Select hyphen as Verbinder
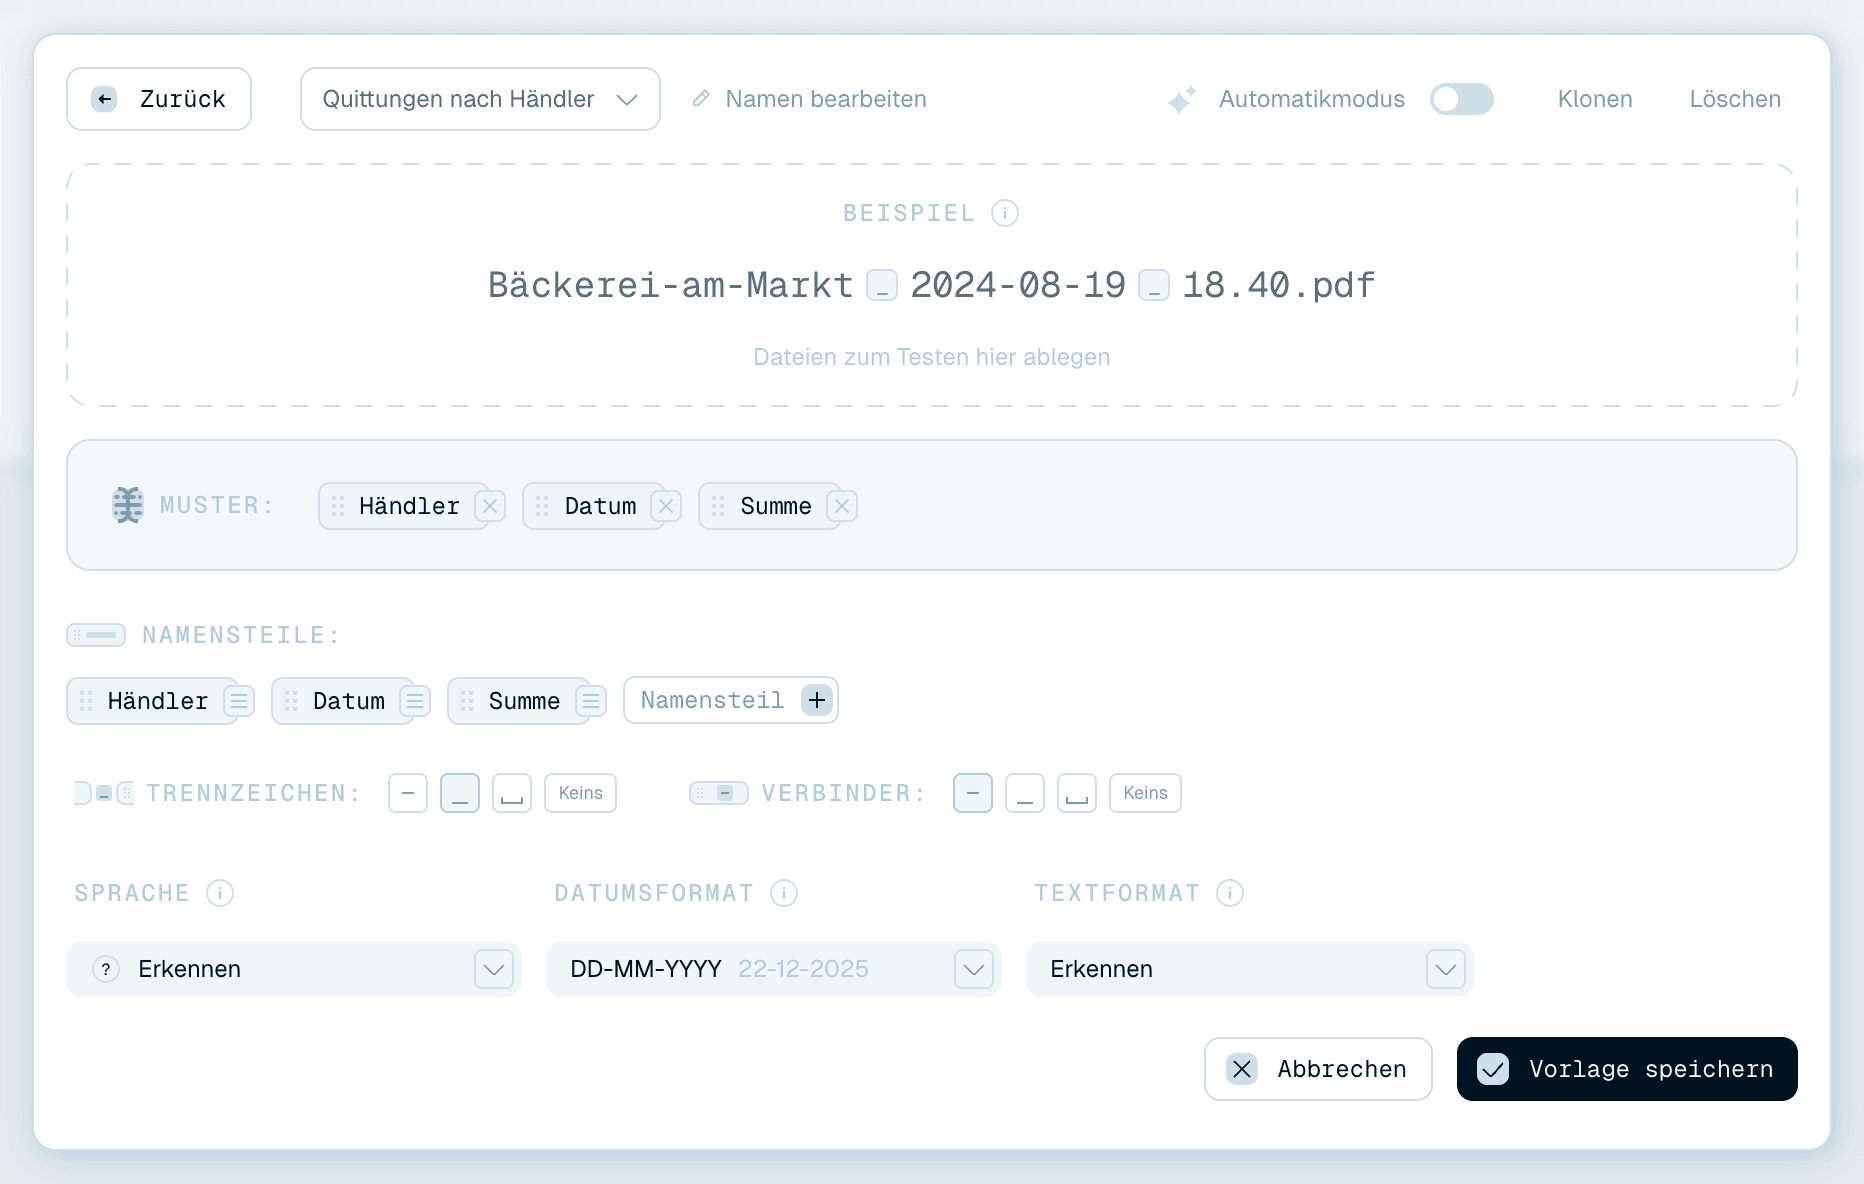The height and width of the screenshot is (1184, 1864). pyautogui.click(x=973, y=793)
